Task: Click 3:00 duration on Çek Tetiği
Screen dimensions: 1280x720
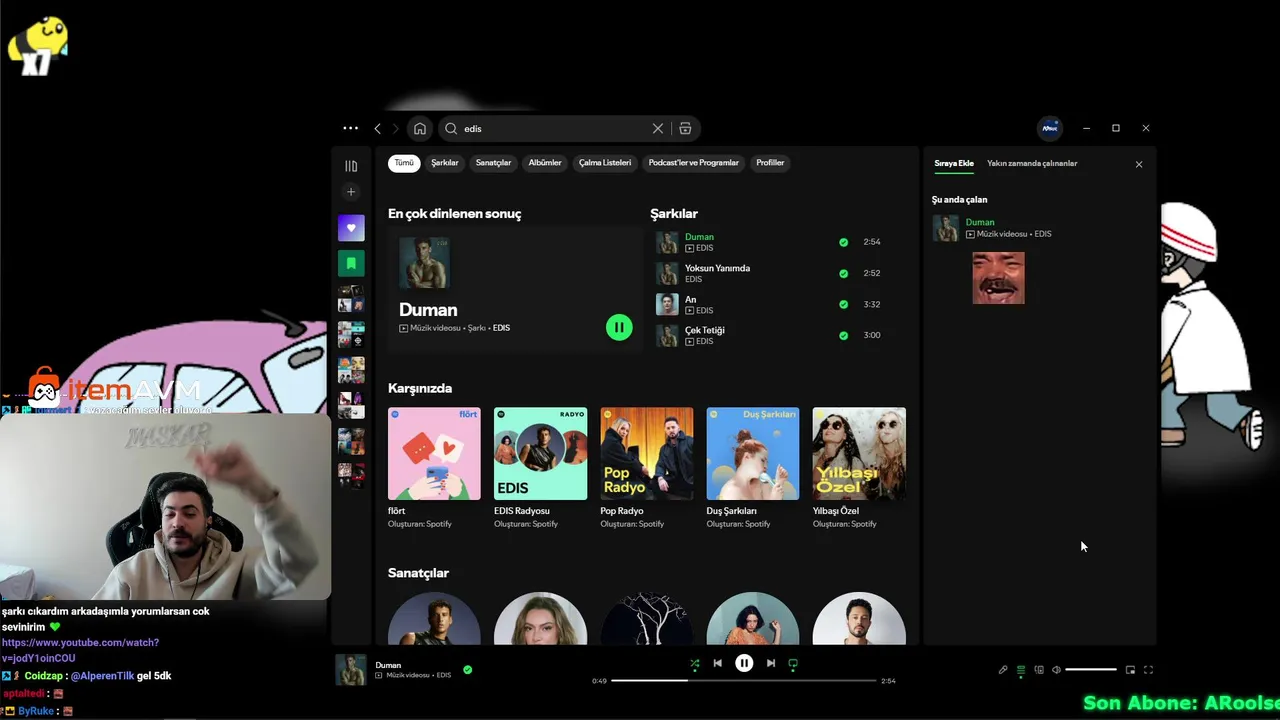Action: pyautogui.click(x=872, y=335)
